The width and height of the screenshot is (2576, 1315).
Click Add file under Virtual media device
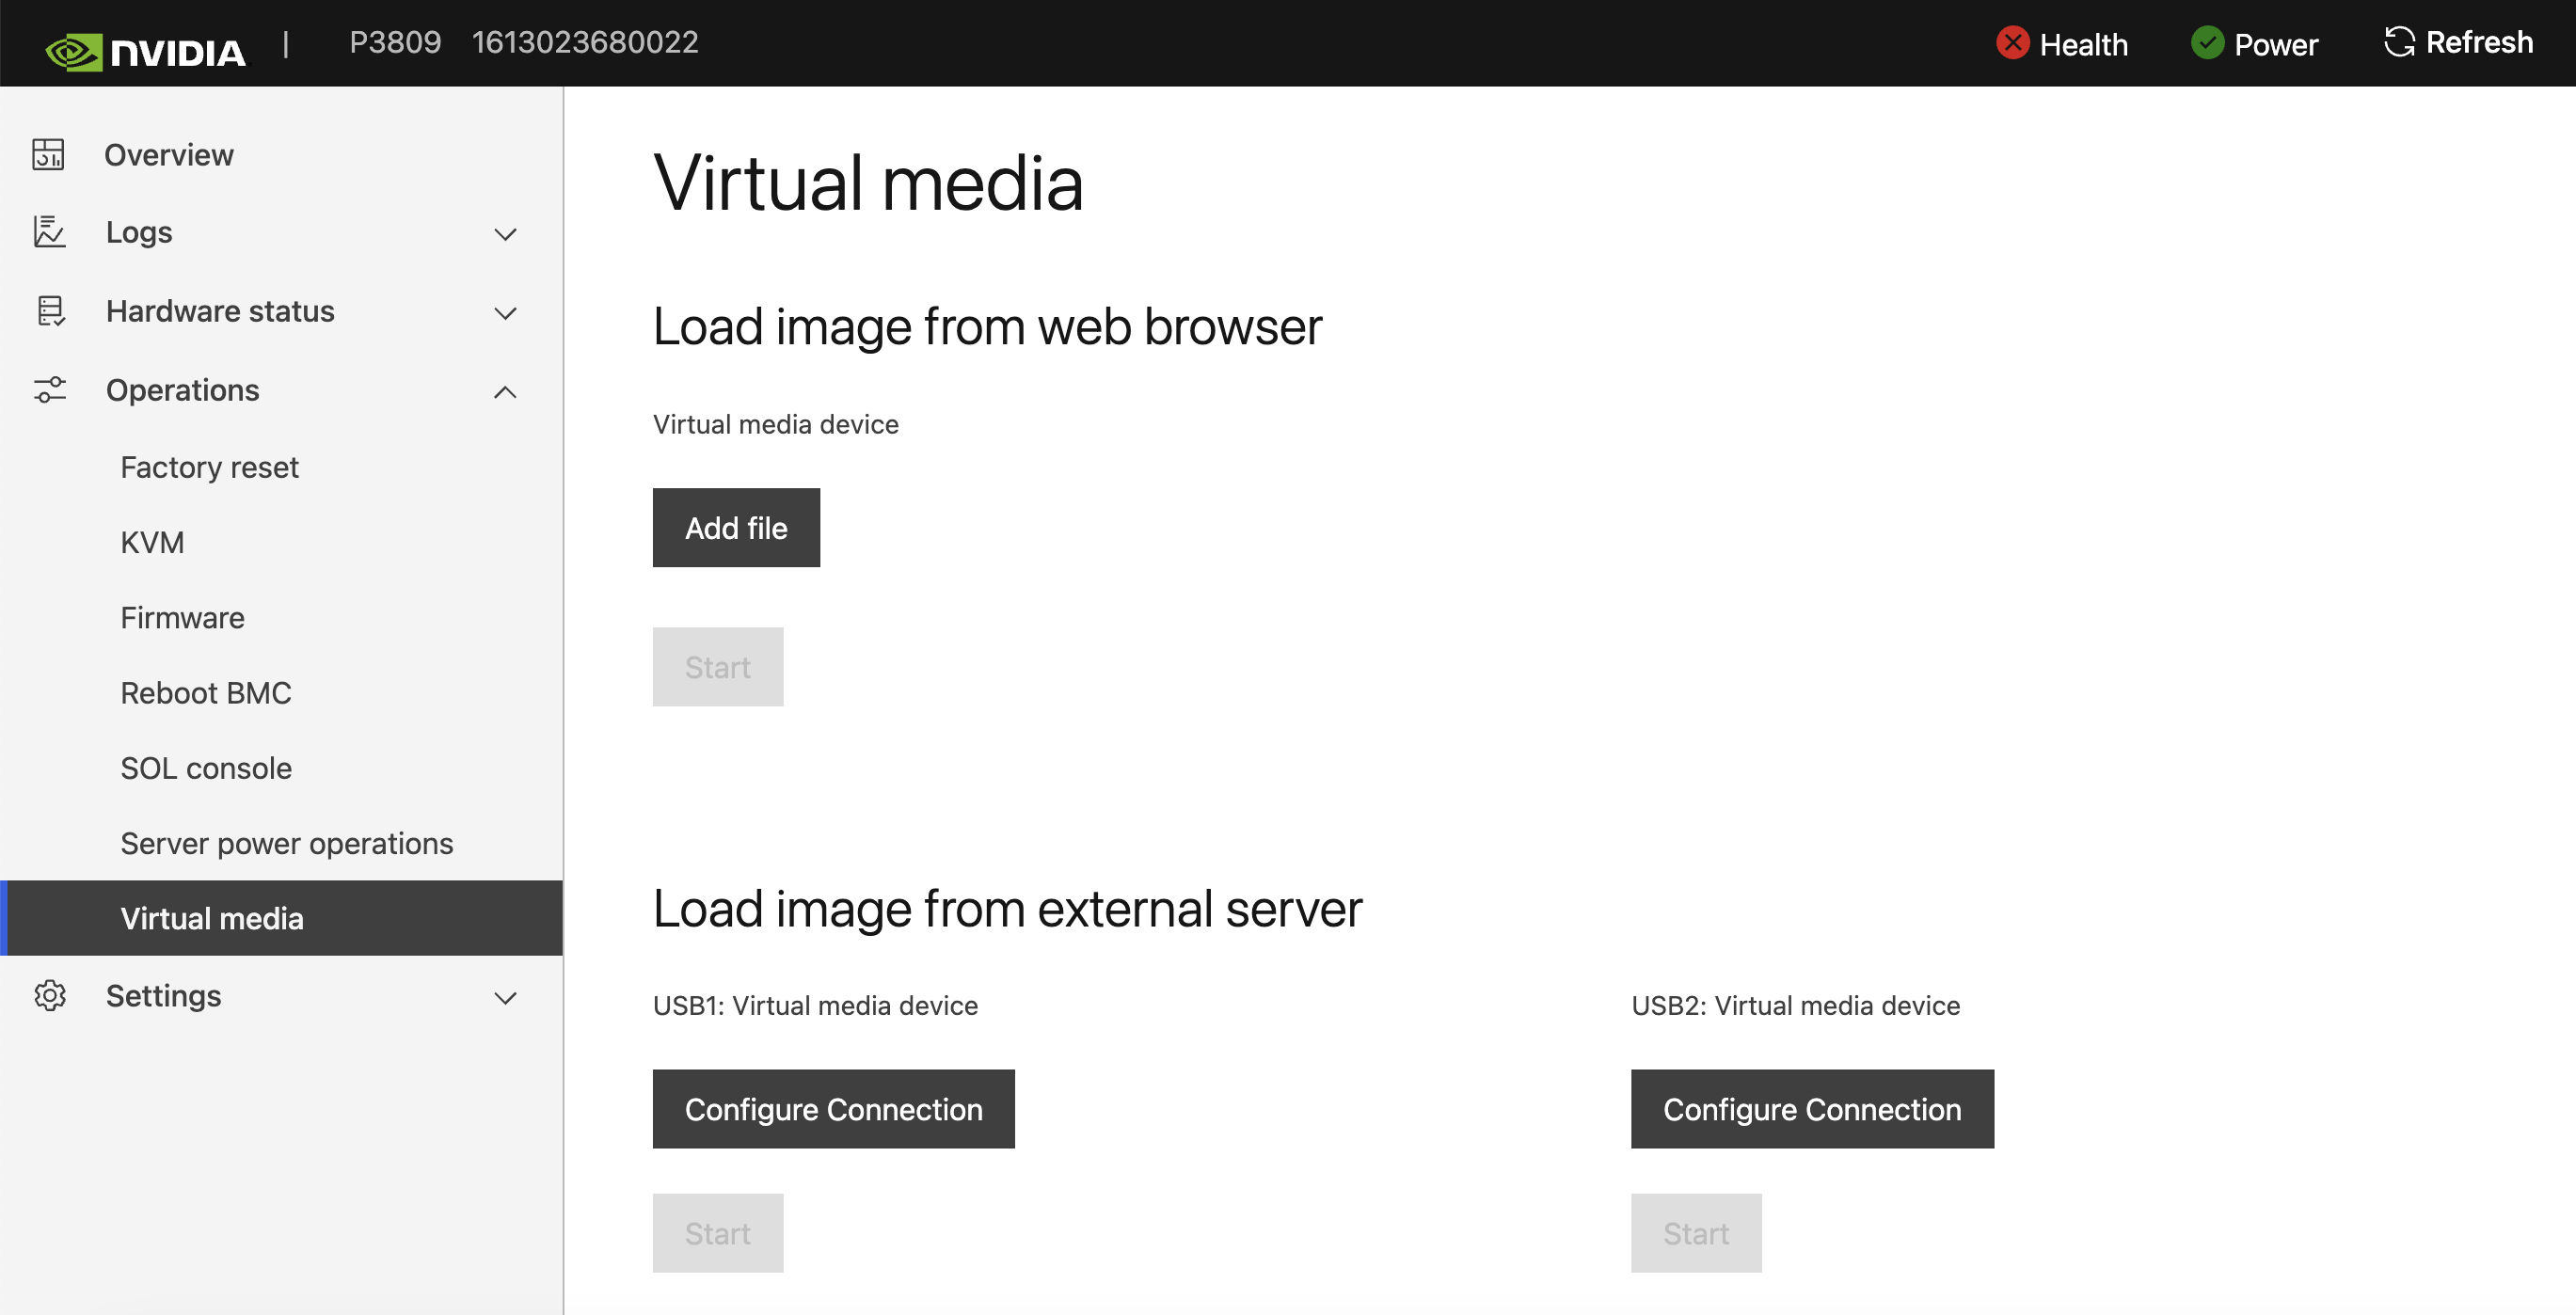(x=736, y=527)
